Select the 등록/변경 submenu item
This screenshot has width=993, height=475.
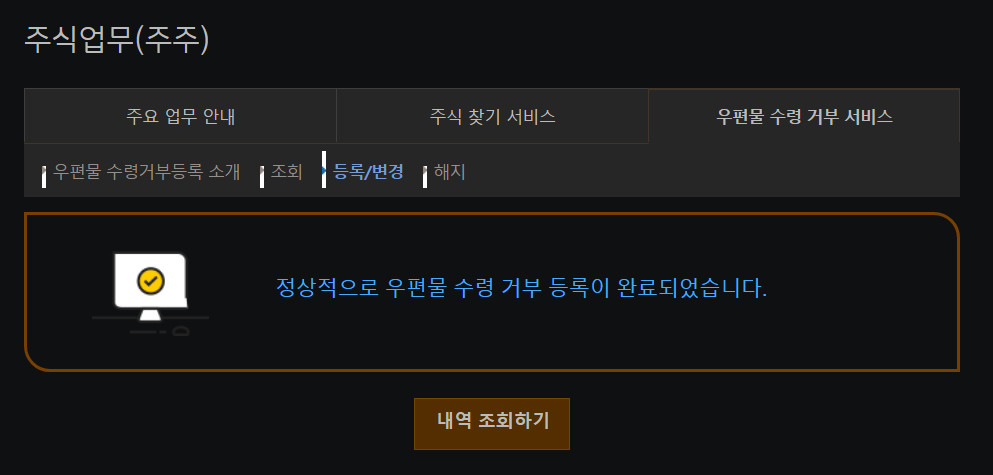[x=368, y=172]
